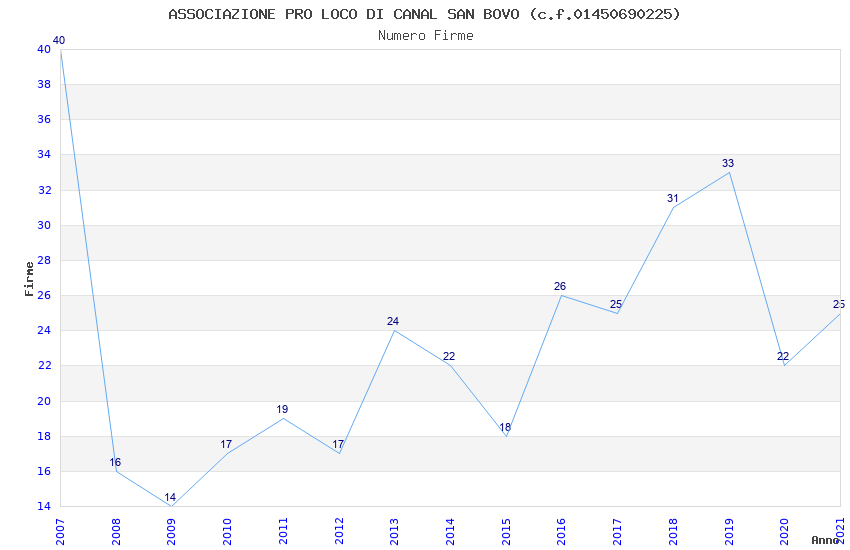Click the data label 25 for year 2017
Image resolution: width=850 pixels, height=550 pixels.
click(616, 304)
